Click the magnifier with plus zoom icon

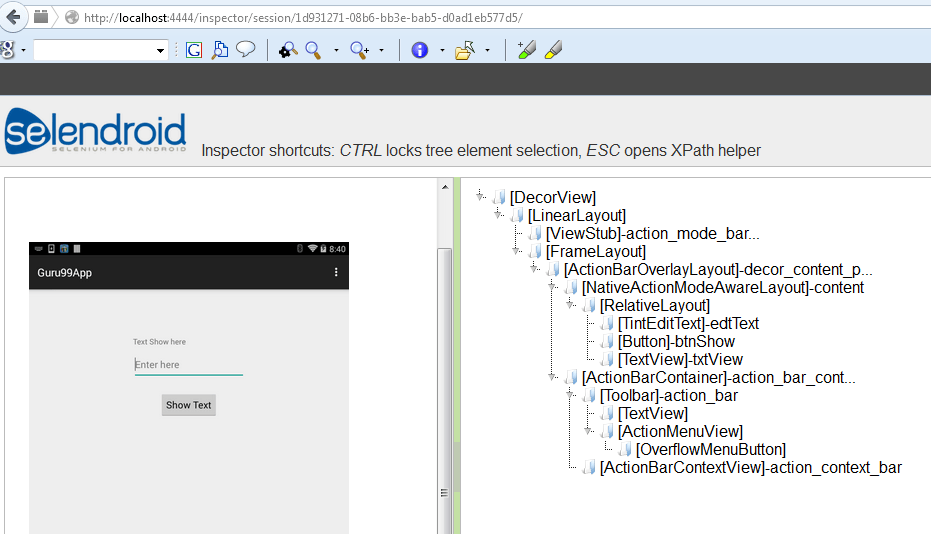(x=360, y=50)
